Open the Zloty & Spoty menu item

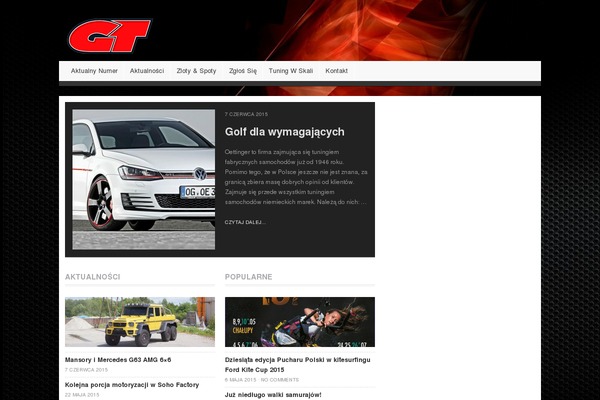click(x=196, y=71)
